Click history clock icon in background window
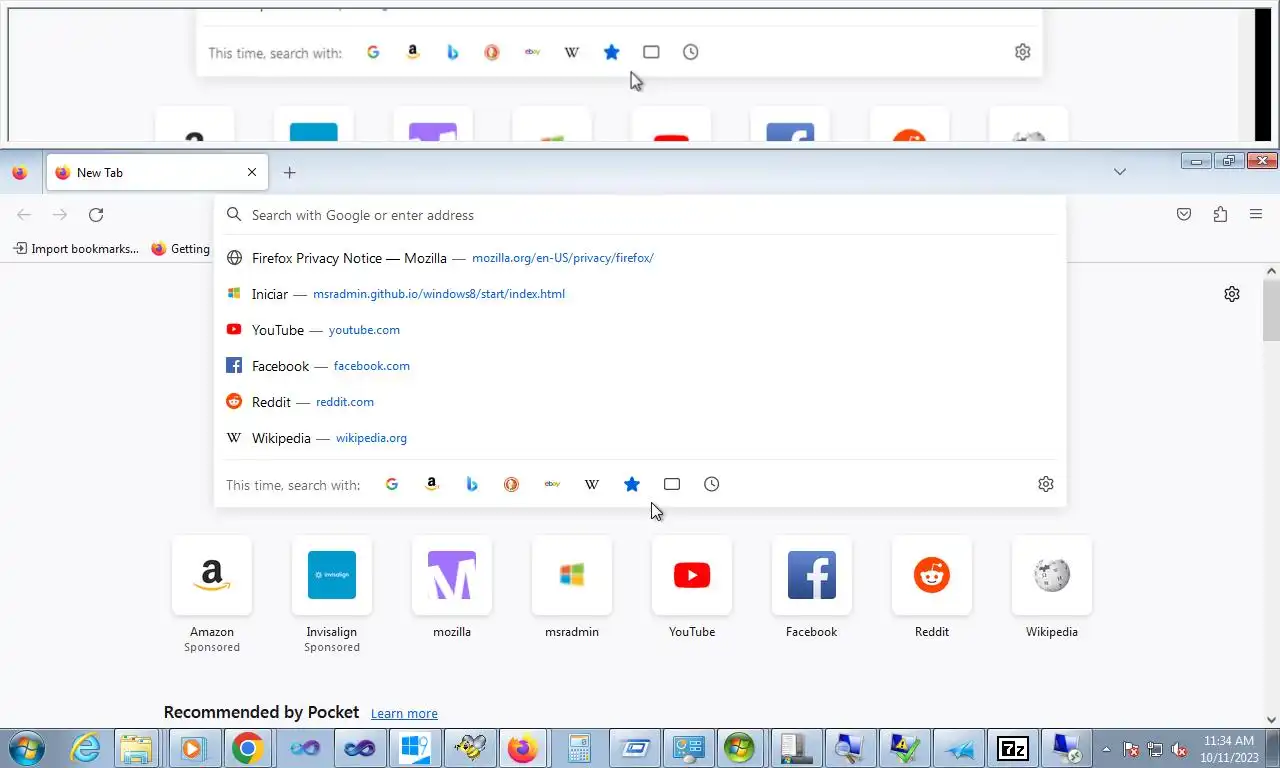 (x=691, y=52)
